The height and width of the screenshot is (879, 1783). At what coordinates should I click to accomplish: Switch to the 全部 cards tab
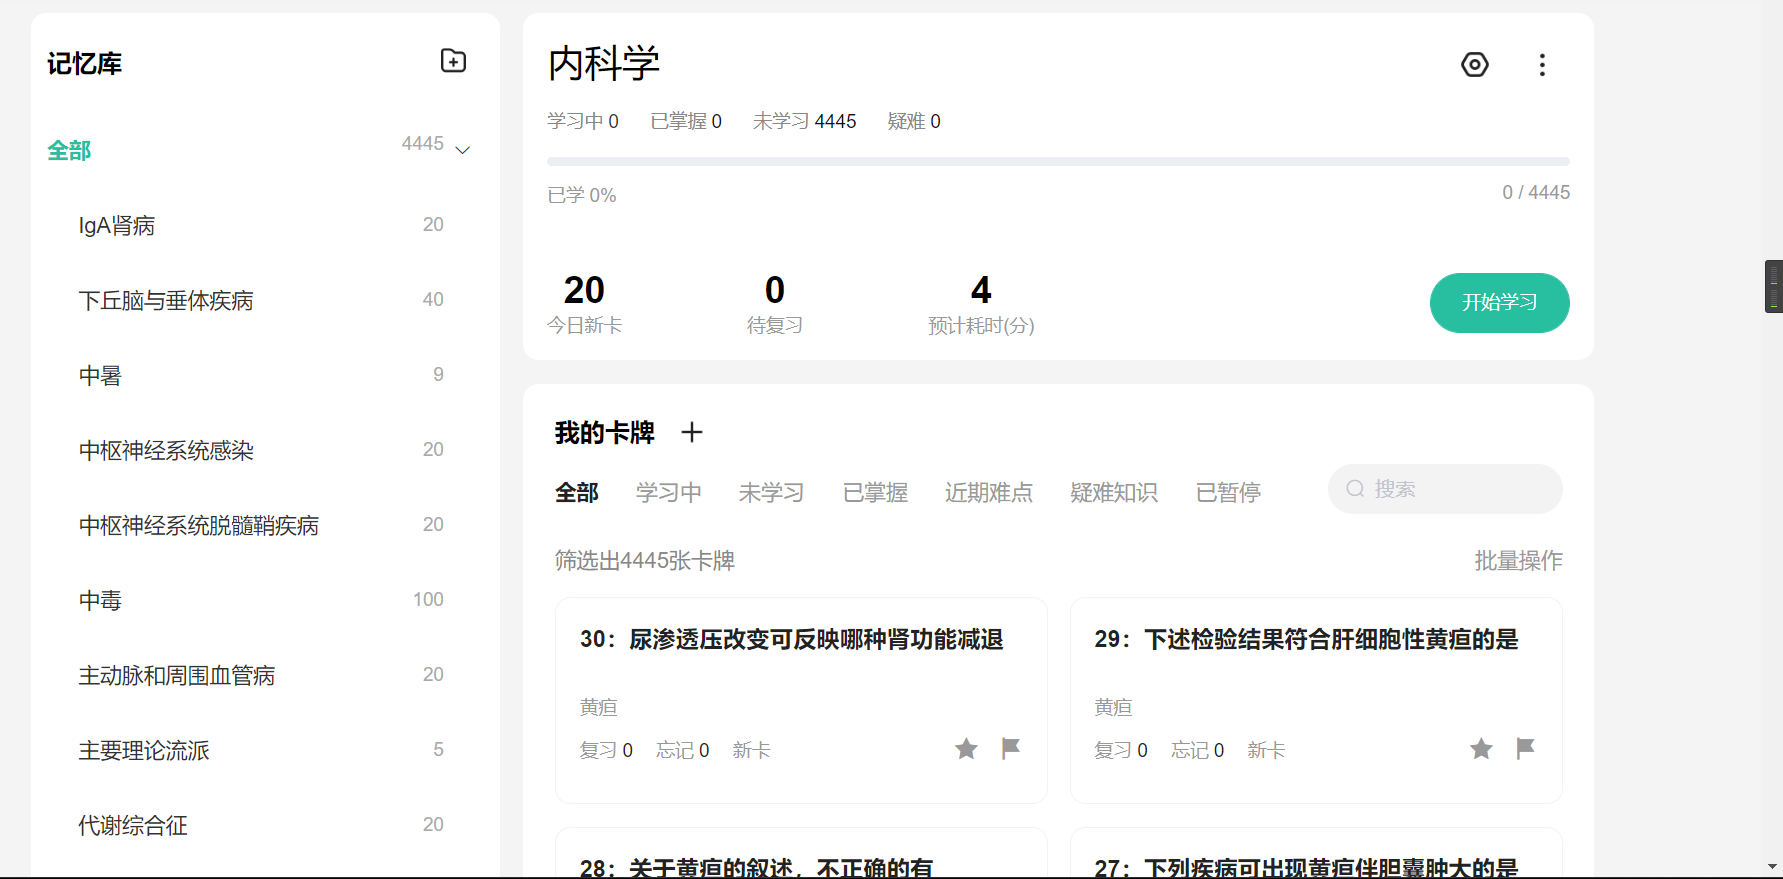tap(577, 493)
